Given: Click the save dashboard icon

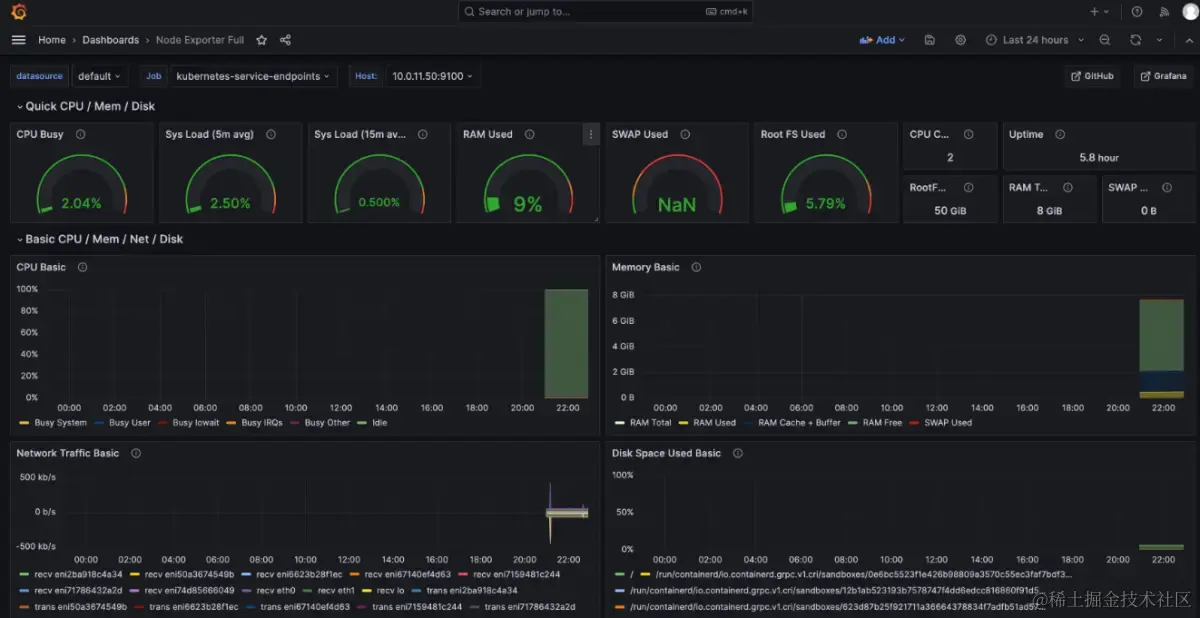Looking at the screenshot, I should pyautogui.click(x=930, y=40).
